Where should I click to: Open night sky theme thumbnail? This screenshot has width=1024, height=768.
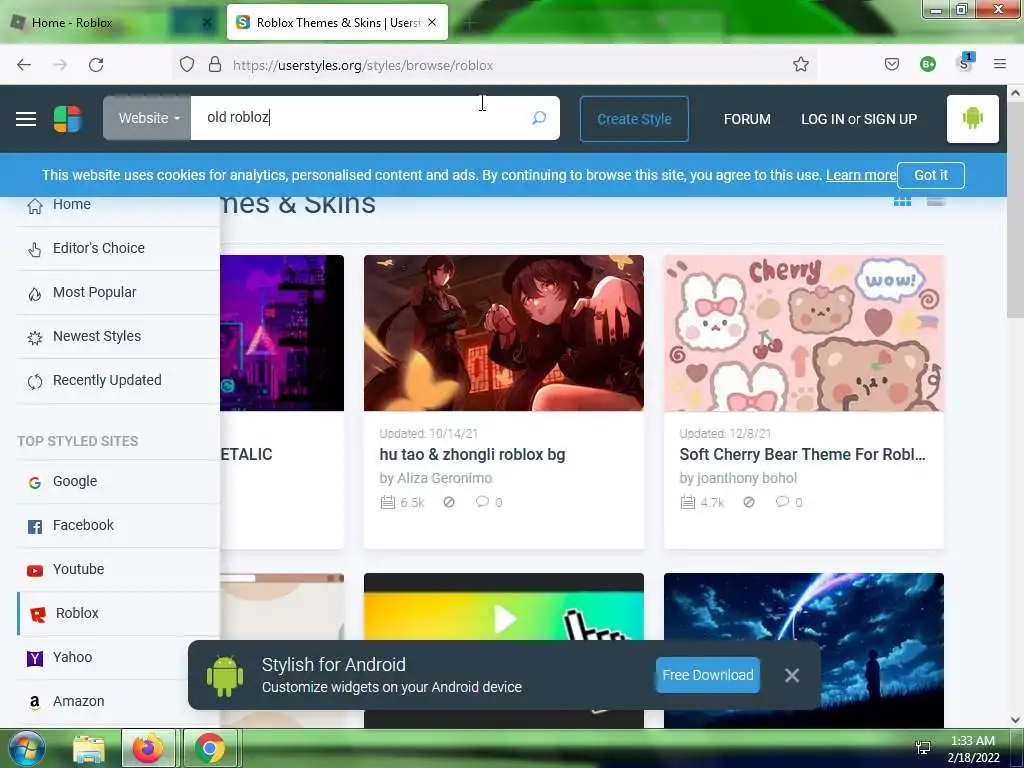tap(803, 650)
